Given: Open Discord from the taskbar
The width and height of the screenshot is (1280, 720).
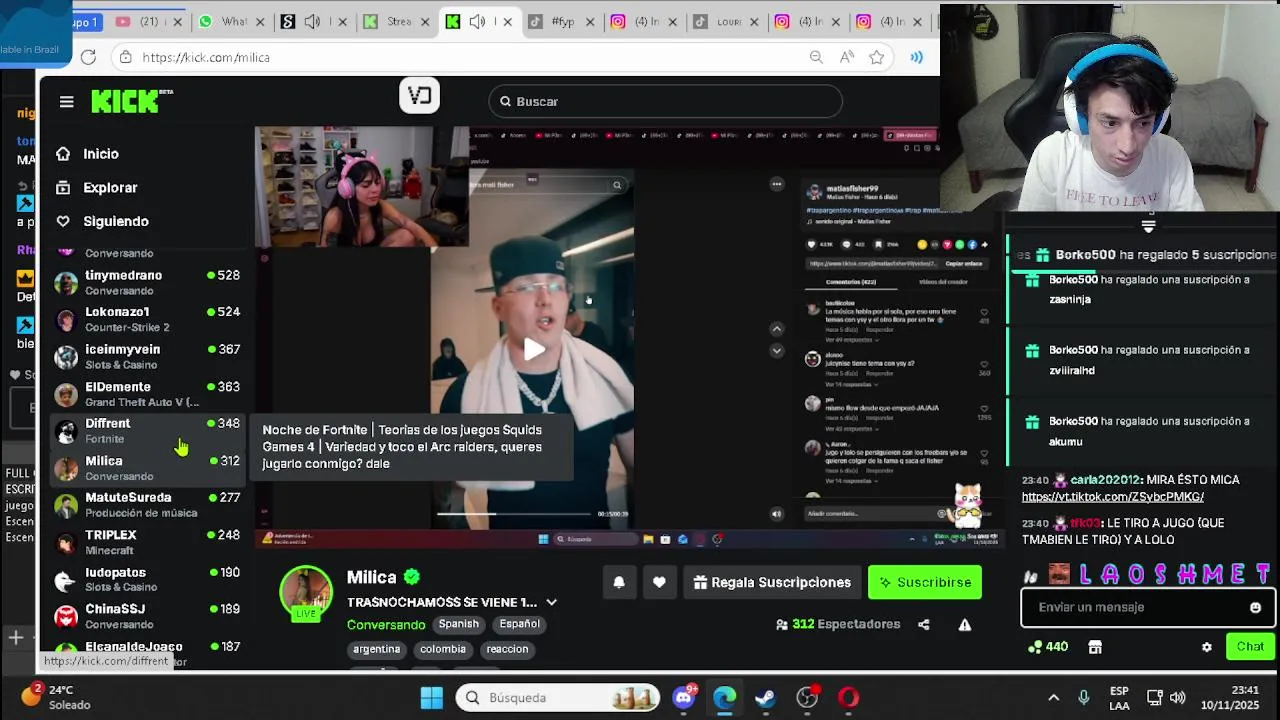Looking at the screenshot, I should click(x=685, y=697).
